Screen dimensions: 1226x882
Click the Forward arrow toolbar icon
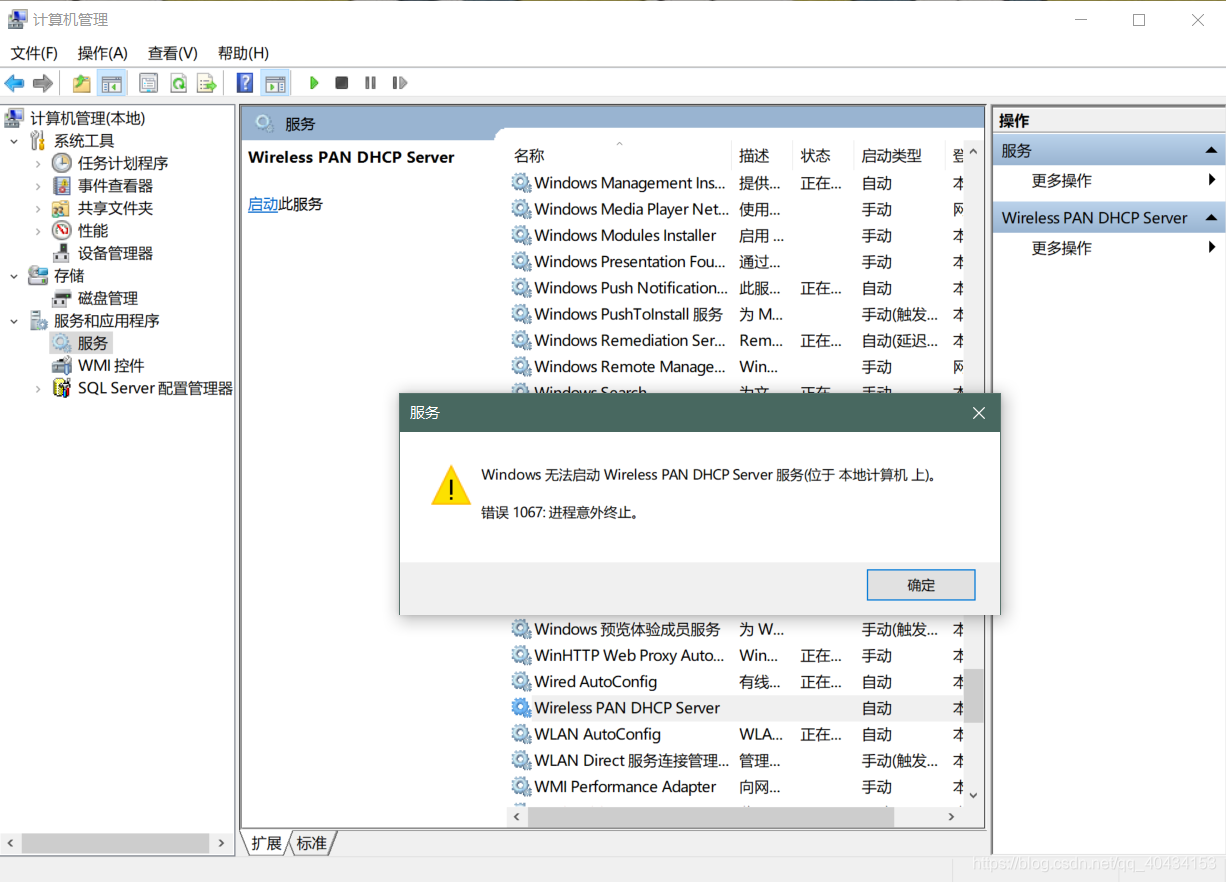coord(42,83)
